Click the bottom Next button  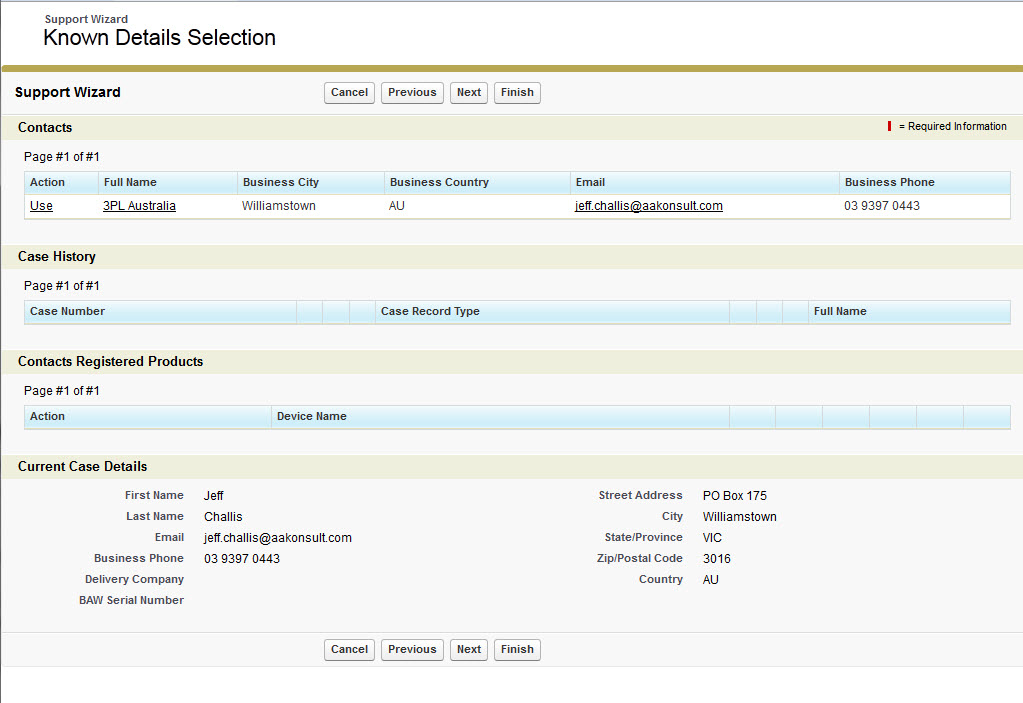tap(468, 650)
